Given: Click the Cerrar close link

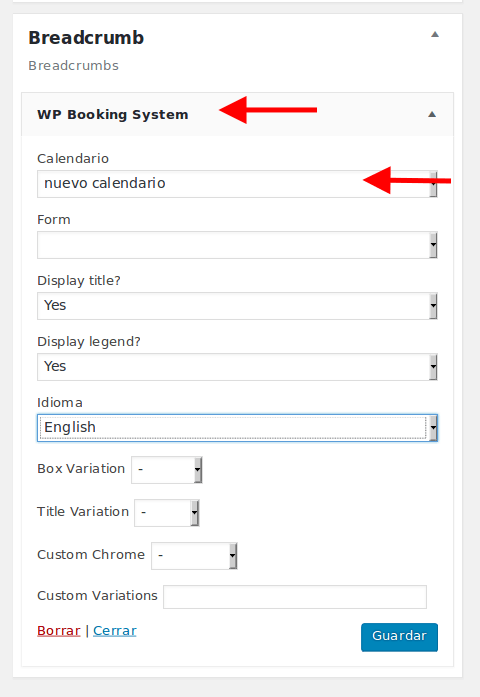Looking at the screenshot, I should 115,631.
